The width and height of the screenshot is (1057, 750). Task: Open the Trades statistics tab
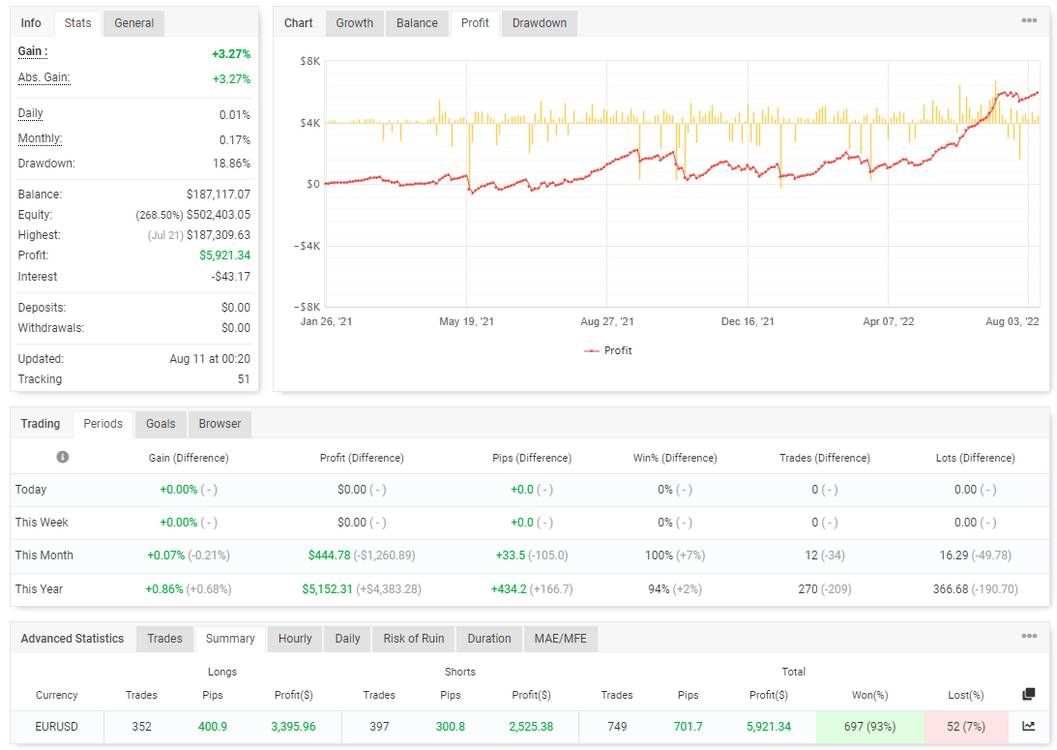pyautogui.click(x=164, y=638)
